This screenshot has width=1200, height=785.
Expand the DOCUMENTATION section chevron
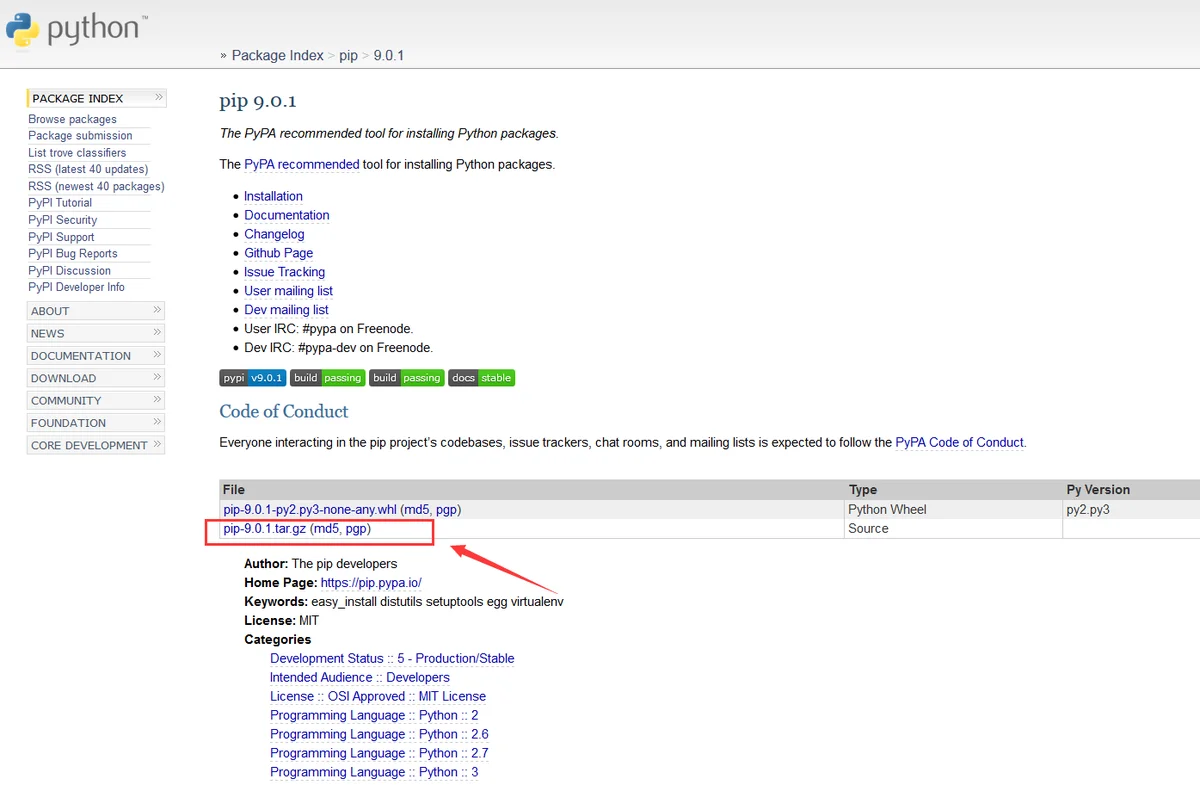tap(157, 355)
